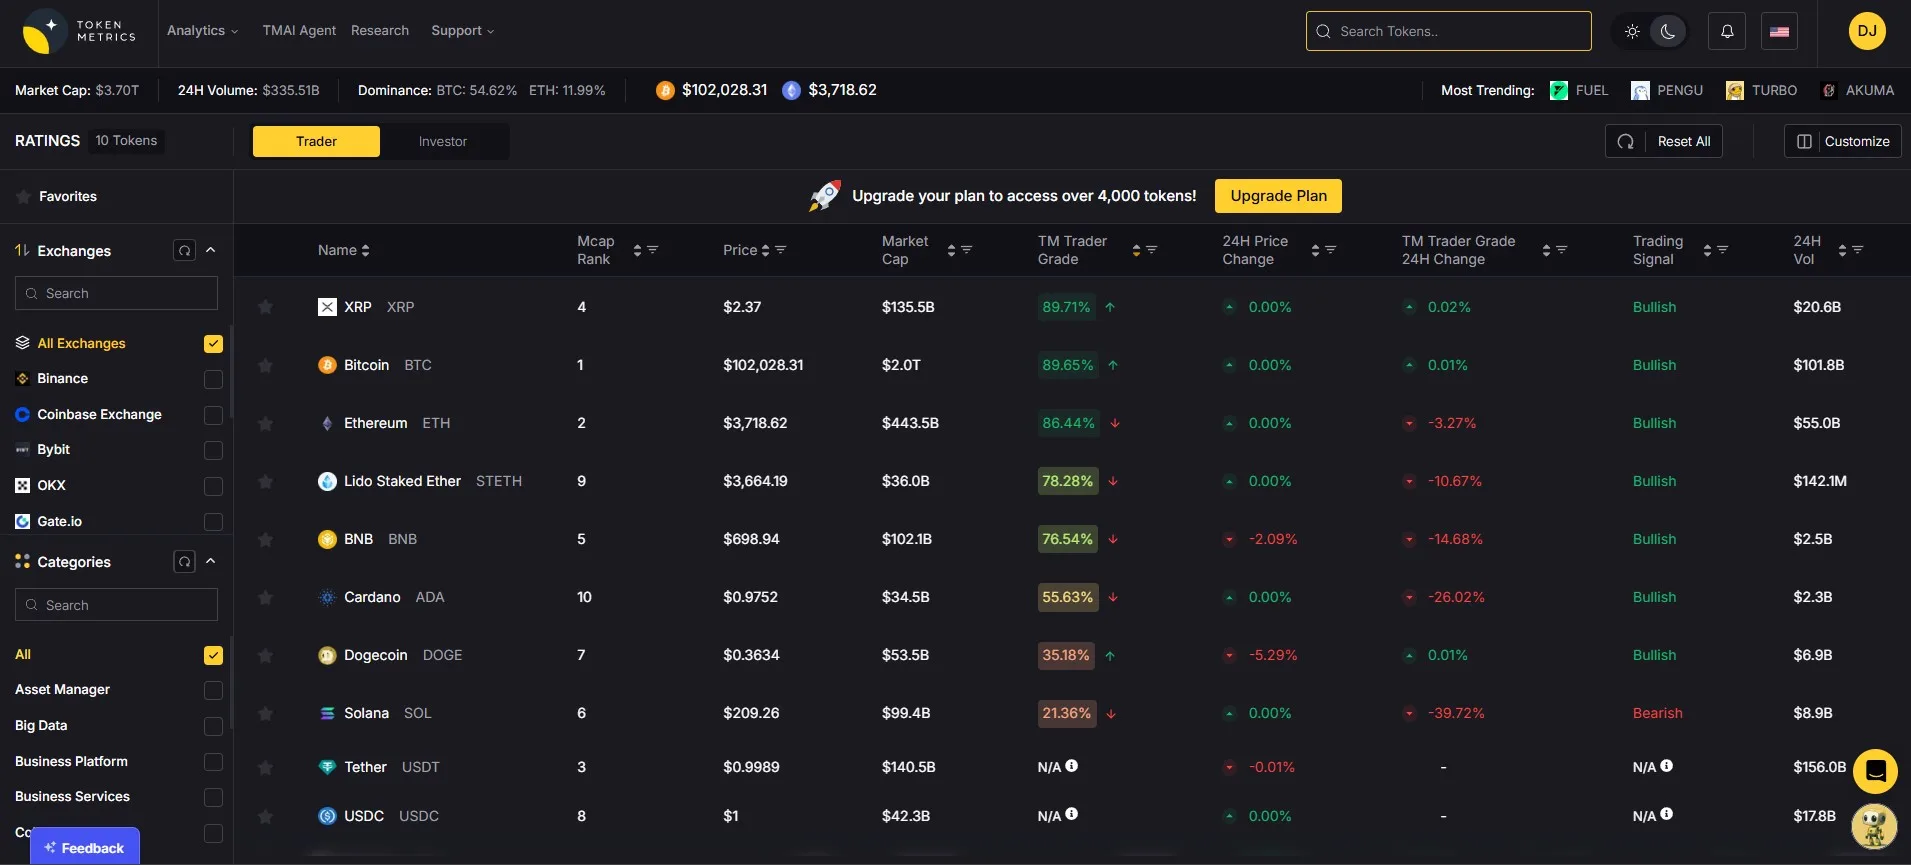
Task: Open the US flag language selector
Action: [x=1779, y=31]
